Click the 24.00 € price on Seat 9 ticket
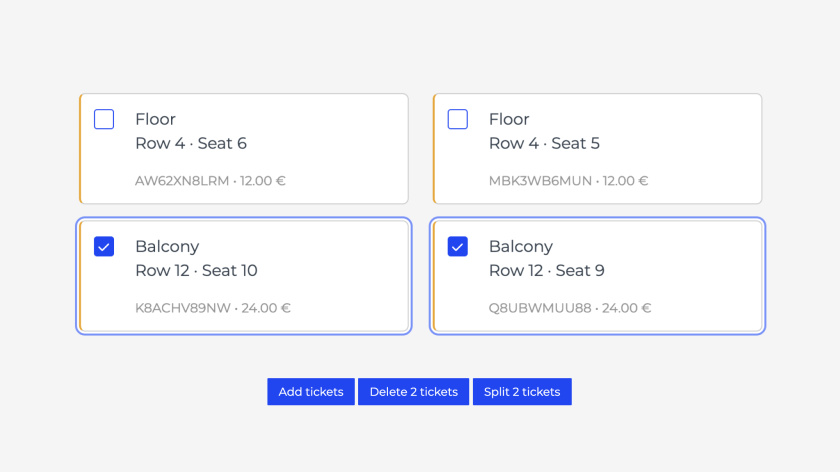Image resolution: width=840 pixels, height=472 pixels. pos(626,308)
